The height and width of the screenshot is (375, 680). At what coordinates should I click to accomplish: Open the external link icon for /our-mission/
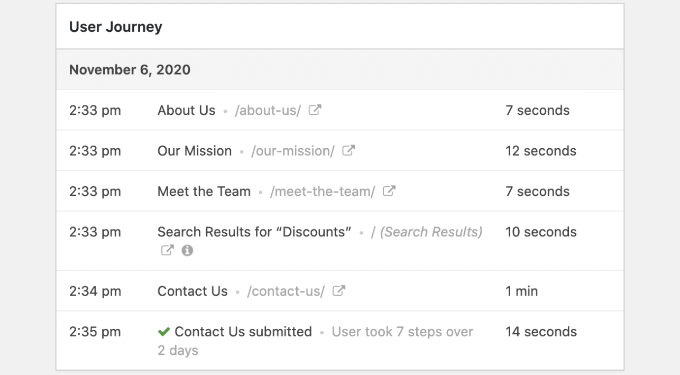(349, 150)
